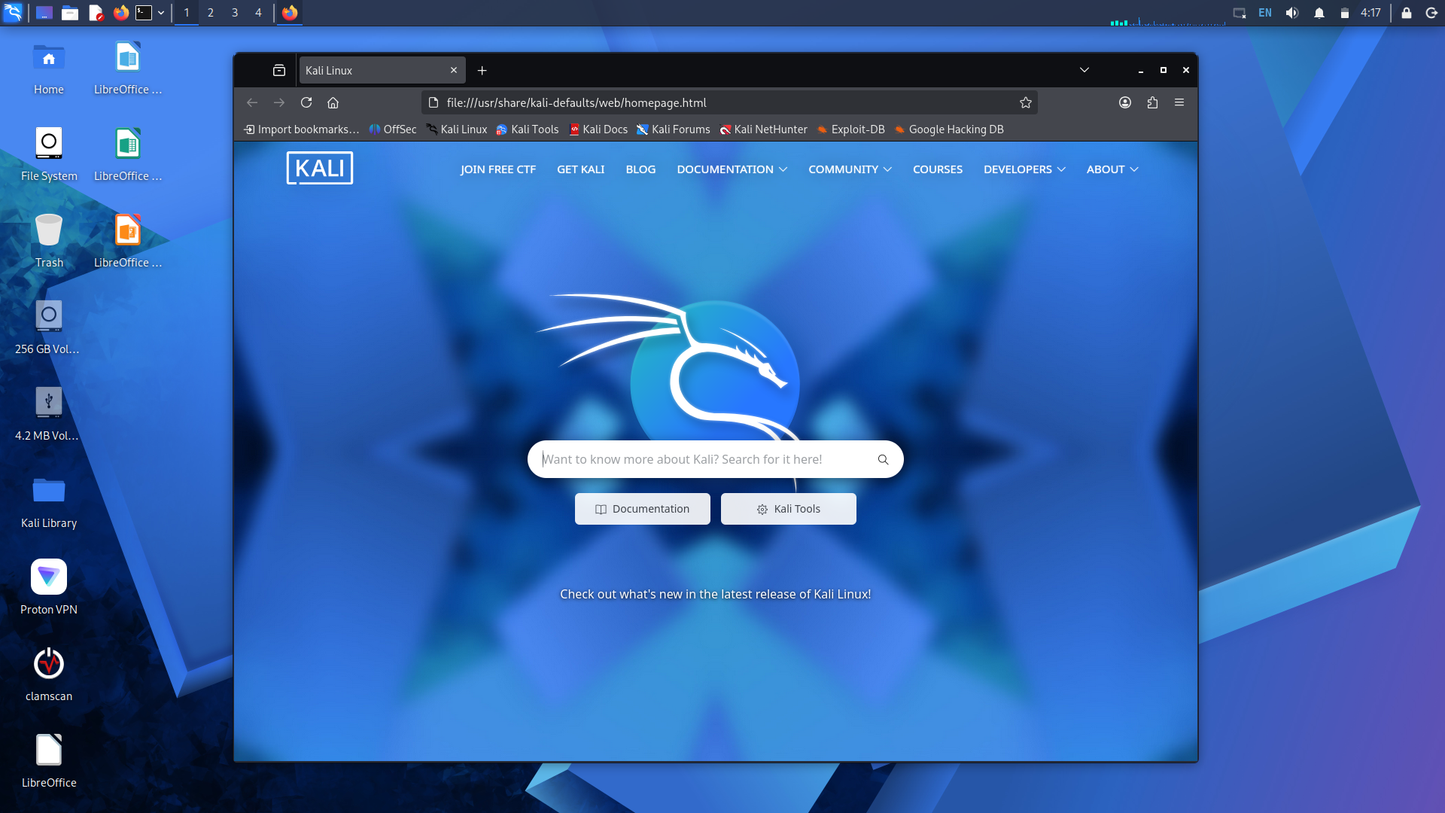Click the Firefox forward arrow

(279, 102)
